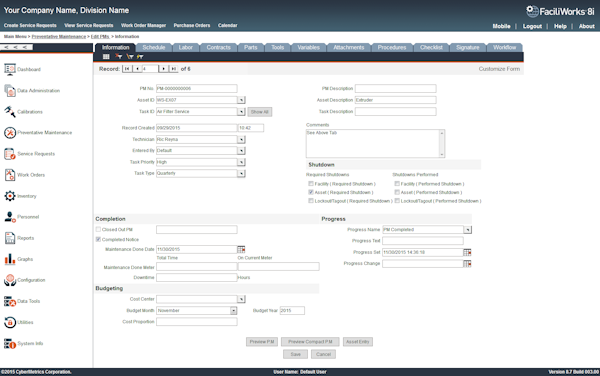The image size is (600, 376).
Task: Click the quick filter lightning icon
Action: coord(140,57)
